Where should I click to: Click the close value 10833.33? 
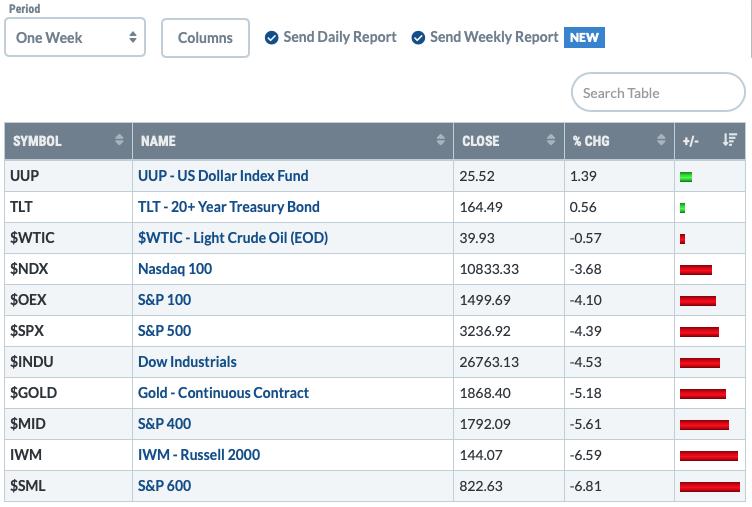pos(489,269)
